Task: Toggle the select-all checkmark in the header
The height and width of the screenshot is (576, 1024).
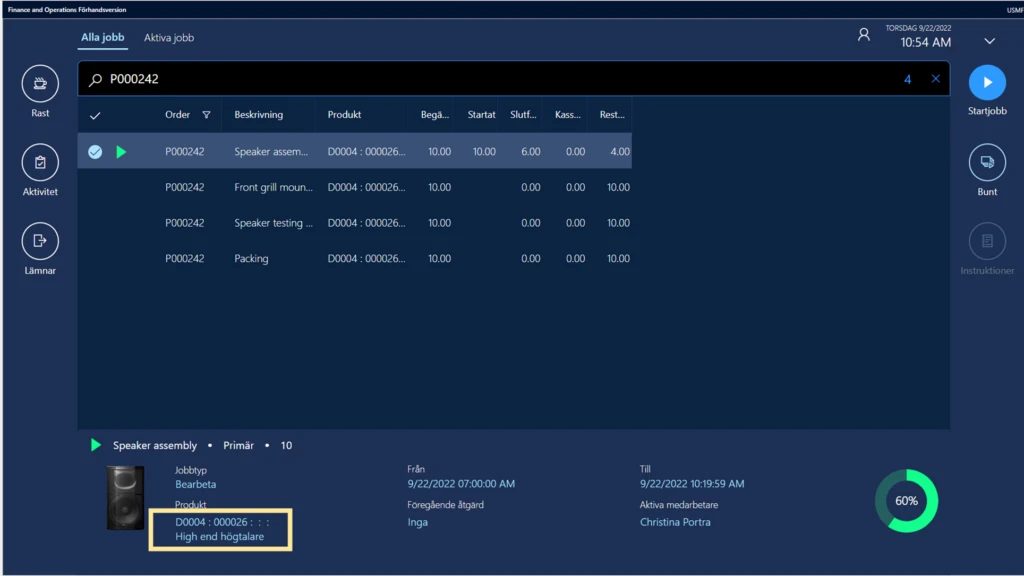Action: pos(95,114)
